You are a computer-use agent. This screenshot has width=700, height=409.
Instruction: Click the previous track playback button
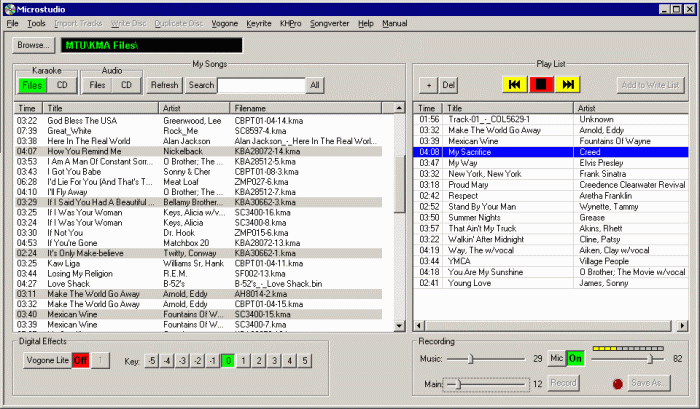(515, 86)
